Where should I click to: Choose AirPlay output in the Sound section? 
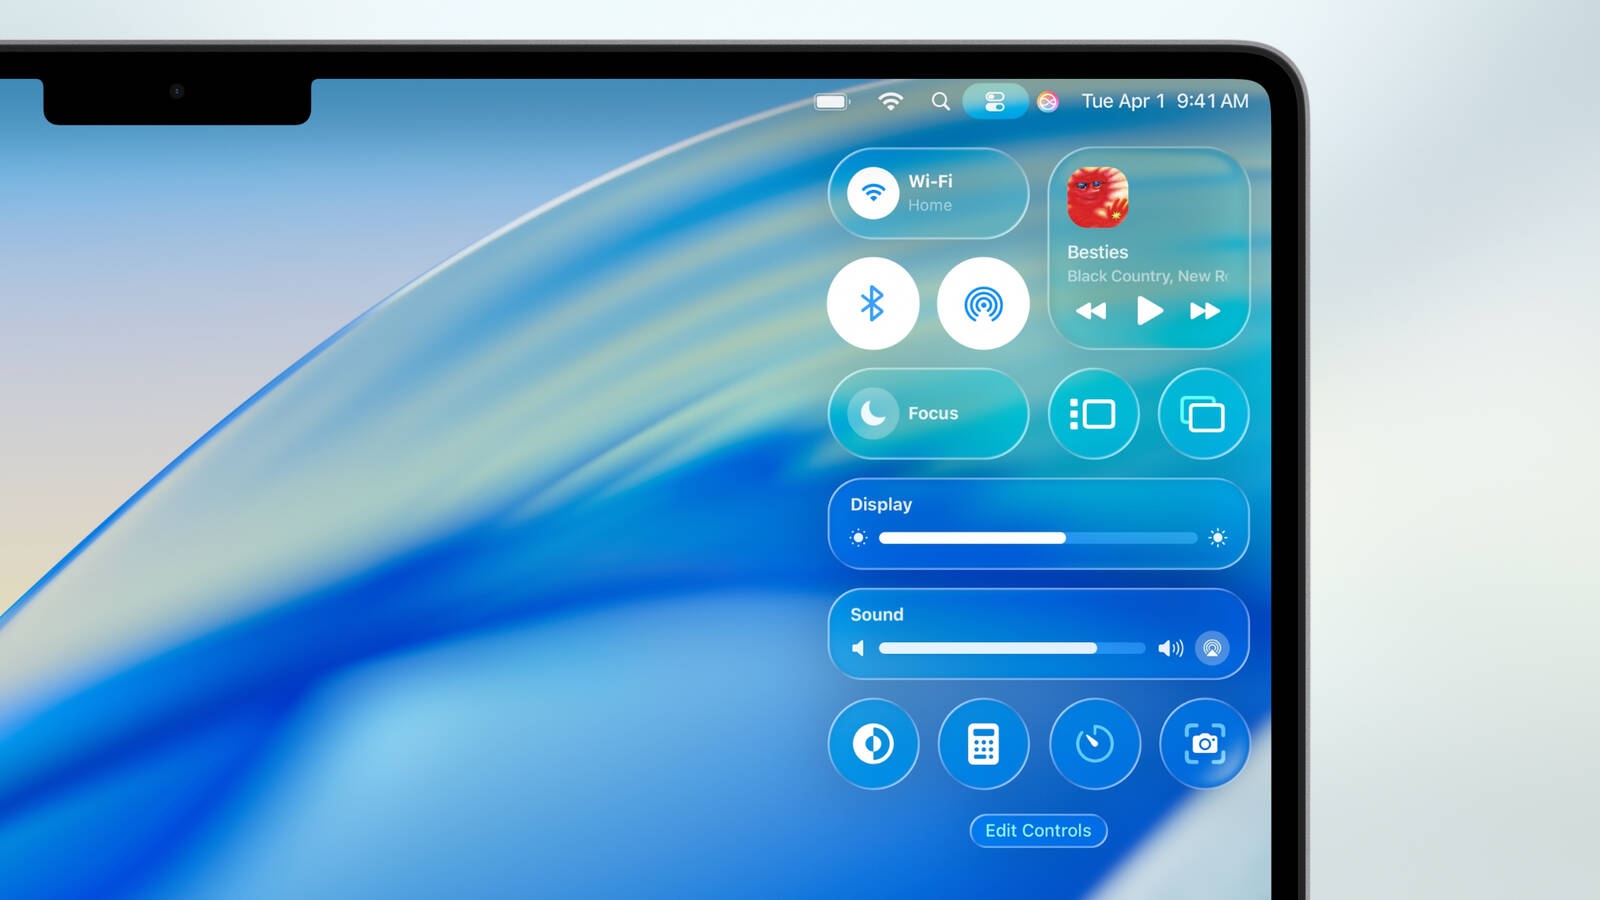pos(1212,648)
